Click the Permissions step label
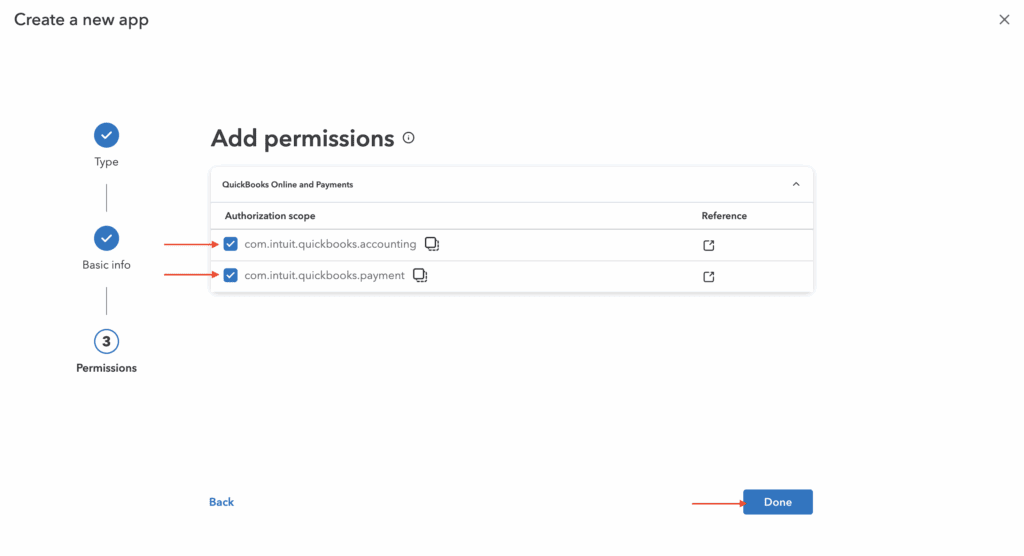This screenshot has height=556, width=1024. tap(106, 368)
